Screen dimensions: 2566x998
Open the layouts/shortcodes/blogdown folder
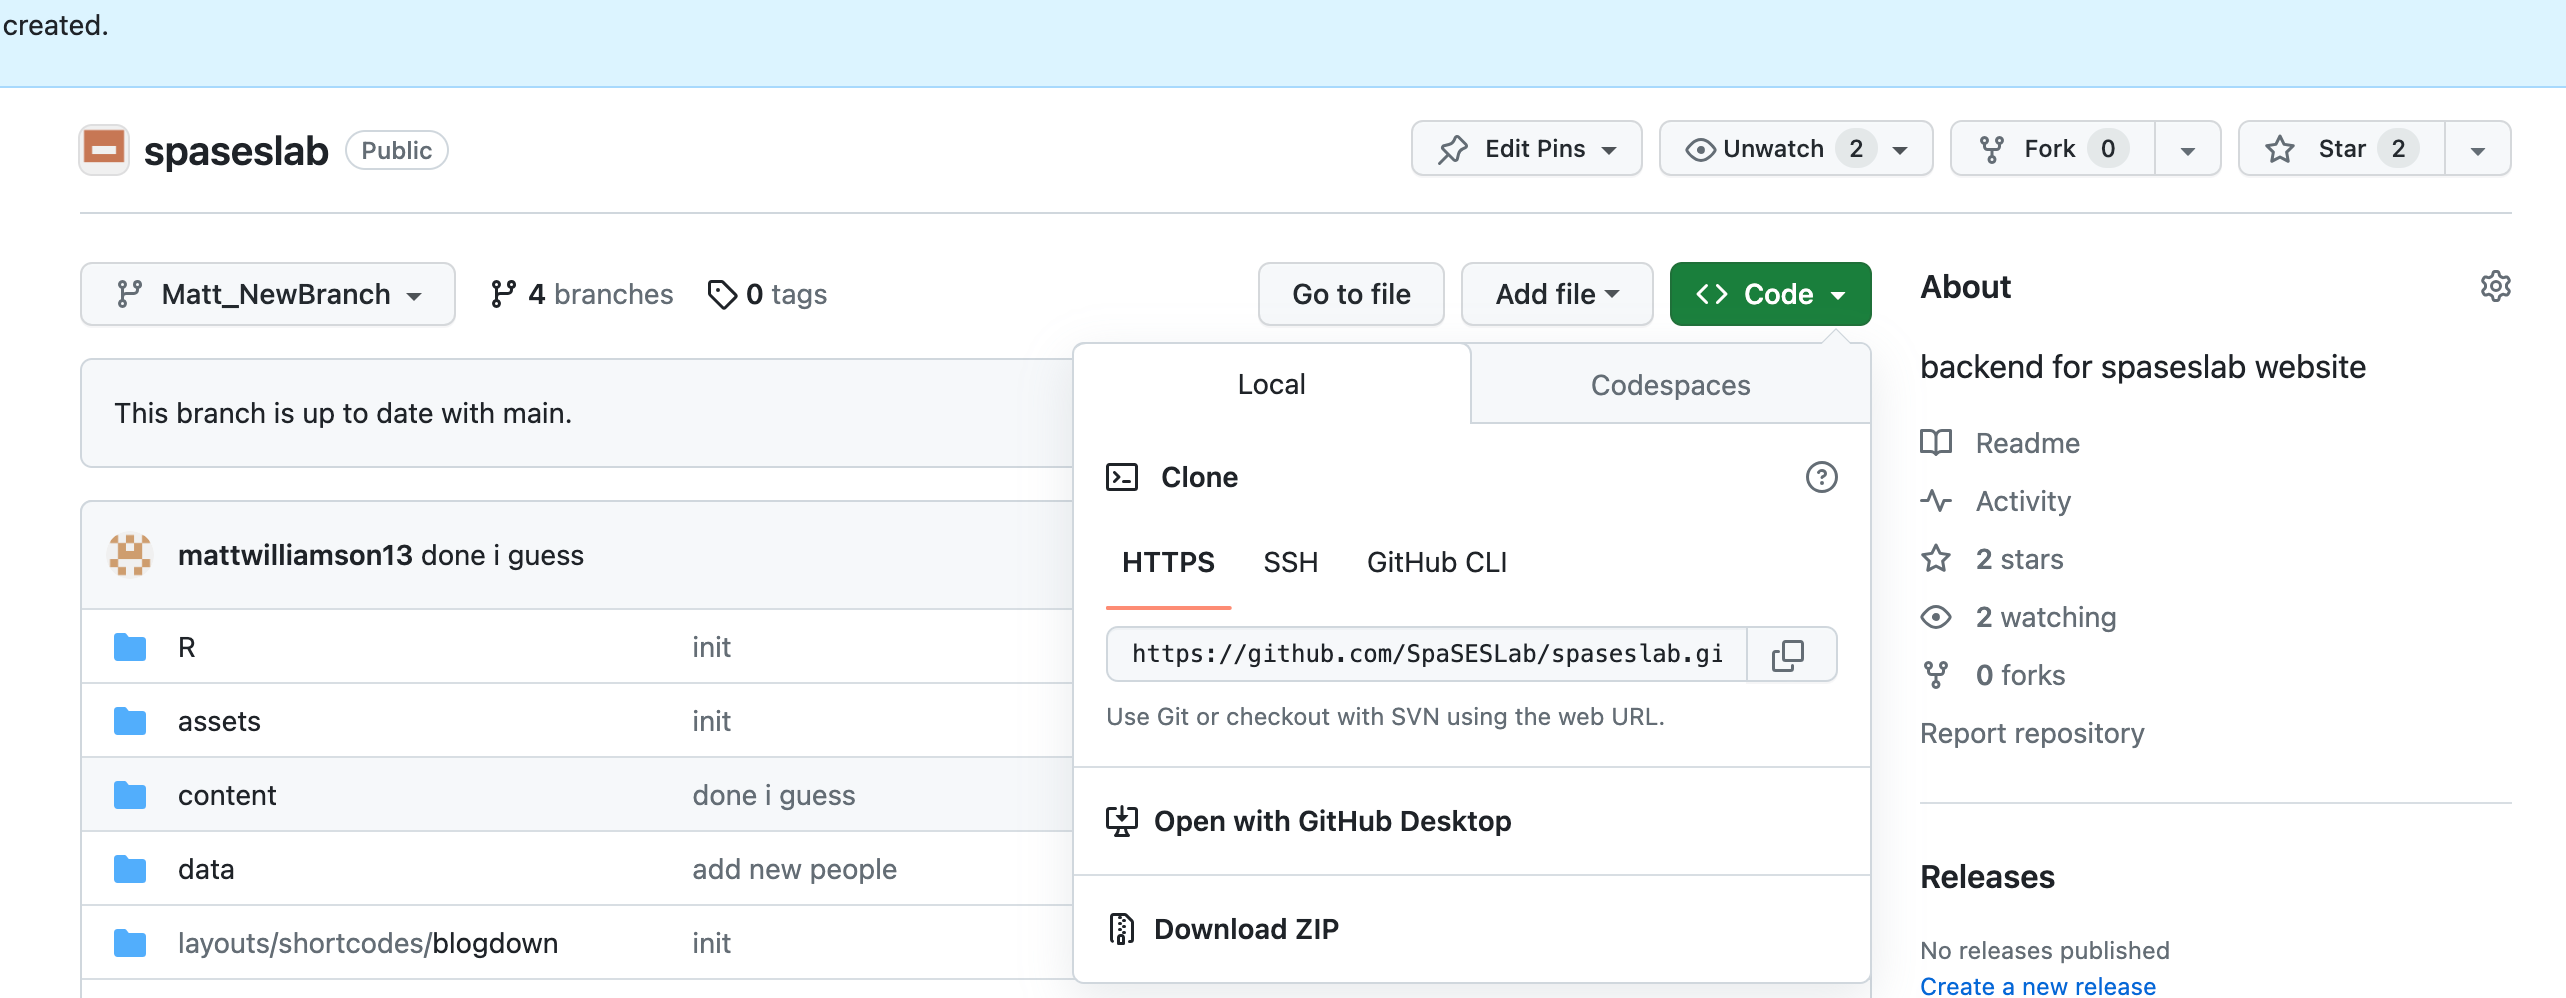pyautogui.click(x=368, y=943)
